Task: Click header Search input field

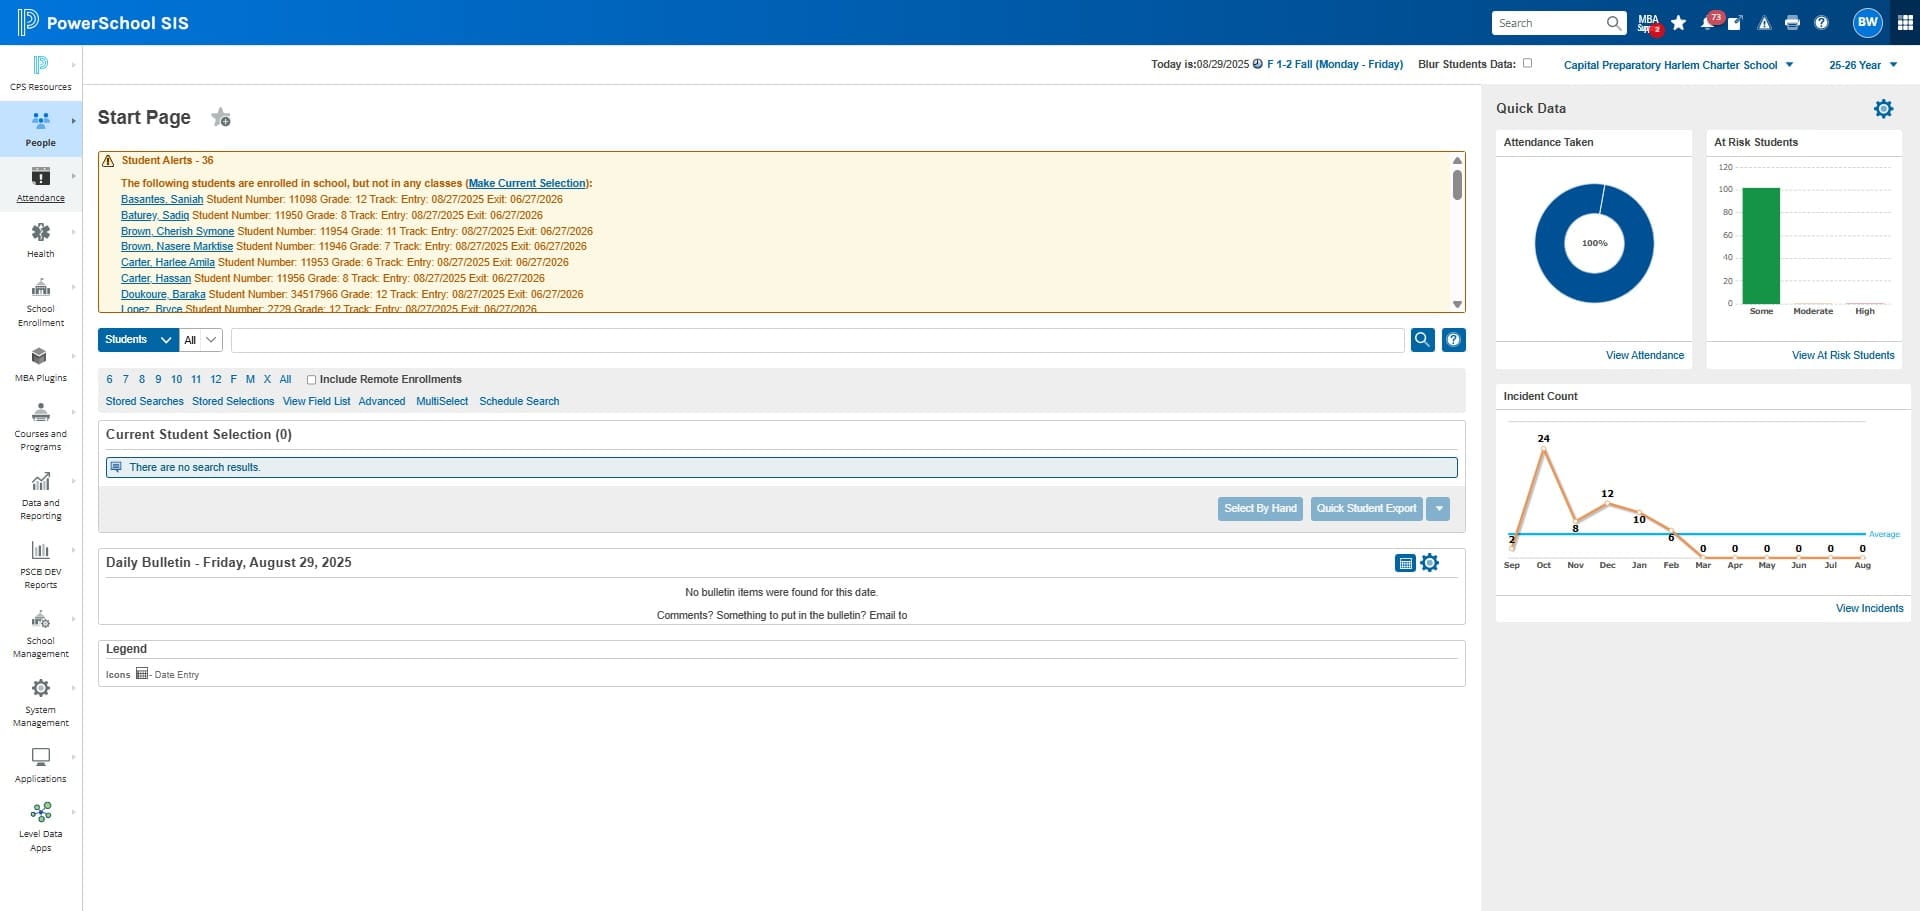Action: click(1548, 23)
